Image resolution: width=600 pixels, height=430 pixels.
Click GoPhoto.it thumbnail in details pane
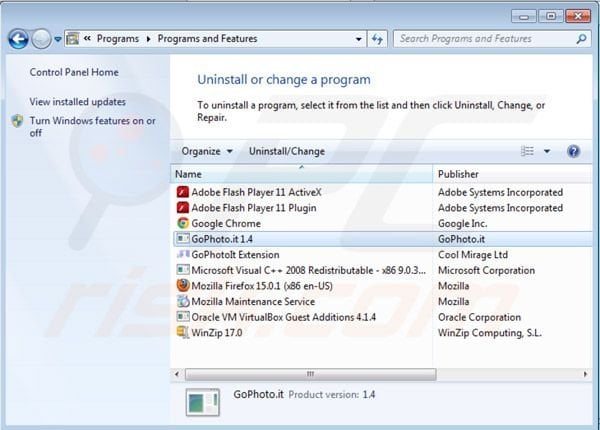click(203, 402)
